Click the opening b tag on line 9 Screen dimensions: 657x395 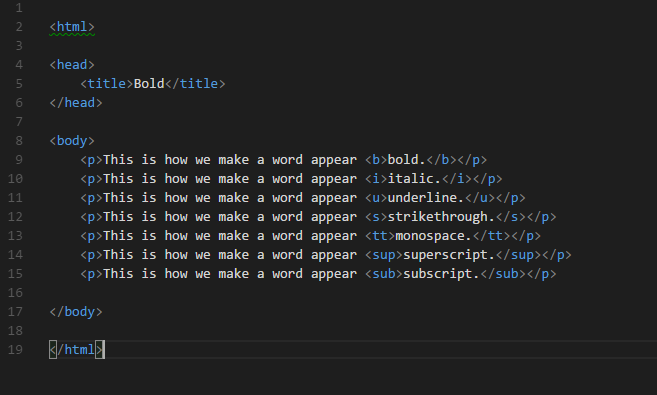tap(376, 160)
